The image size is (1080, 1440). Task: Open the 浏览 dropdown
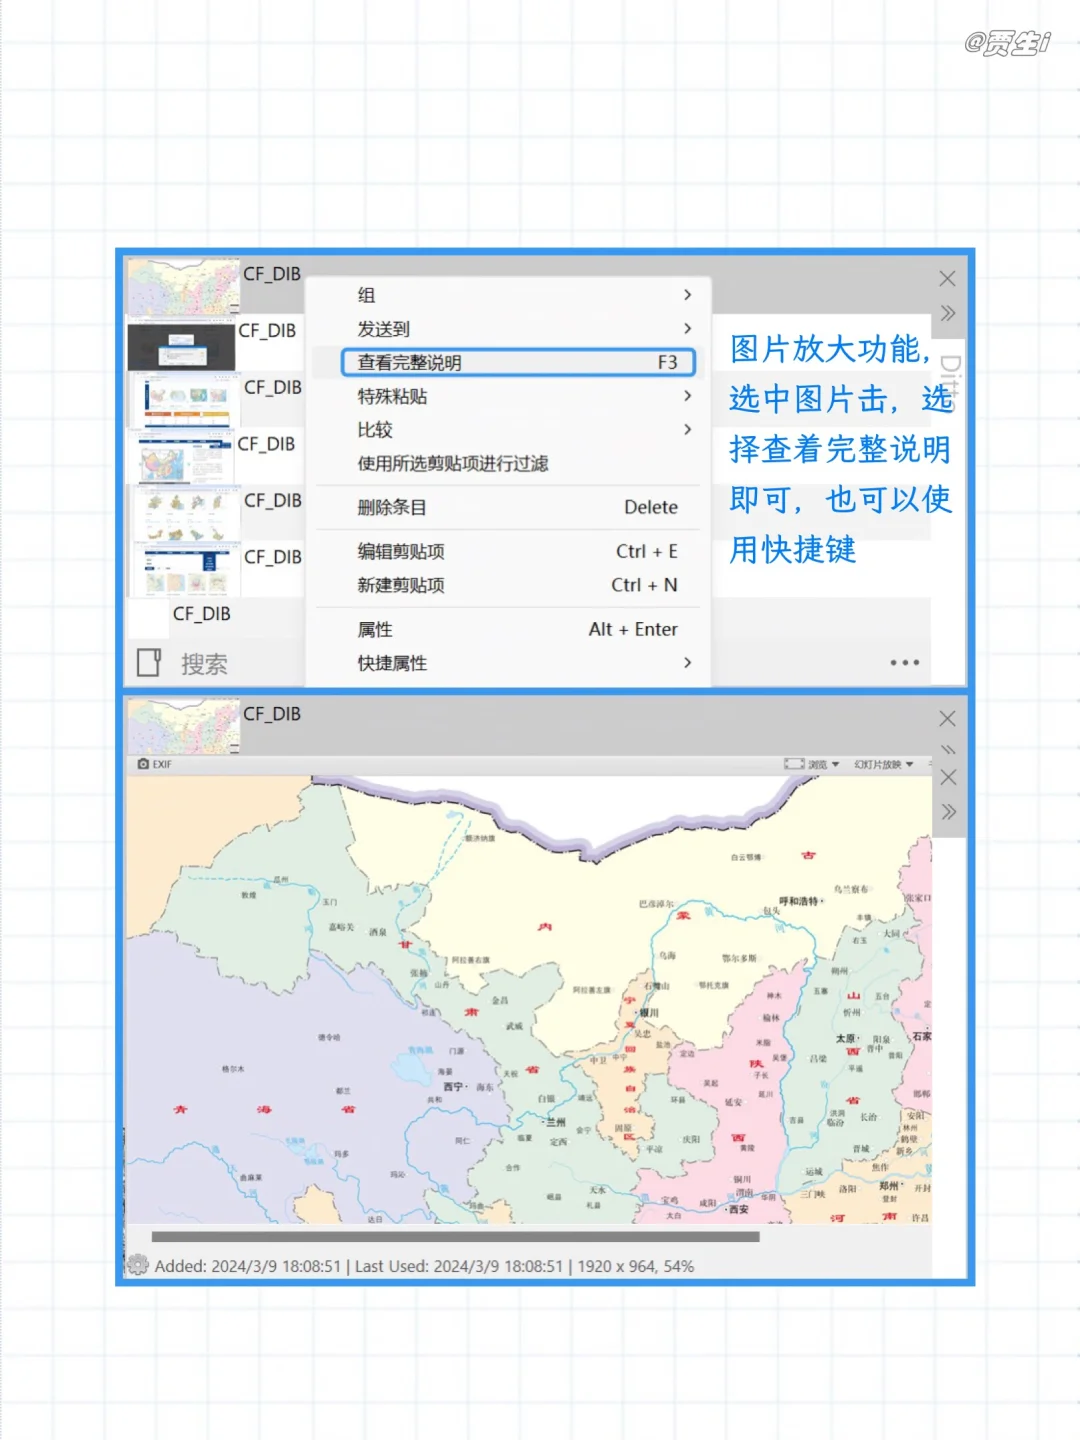[x=820, y=763]
